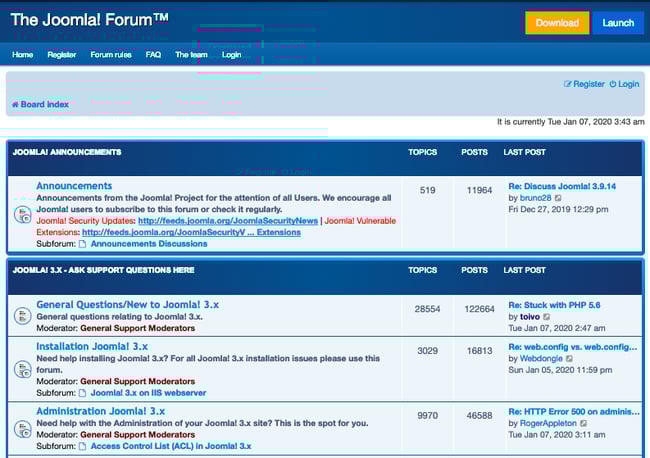View latest post icon next to toivo
The height and width of the screenshot is (458, 650).
pyautogui.click(x=546, y=316)
